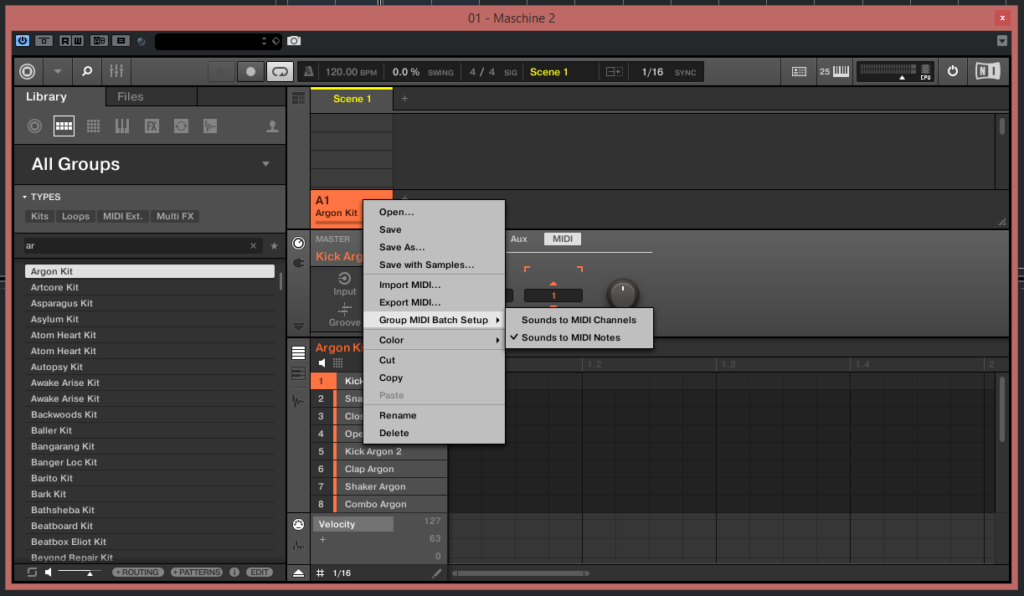Expand the Color submenu
Viewport: 1024px width, 596px height.
pyautogui.click(x=434, y=340)
